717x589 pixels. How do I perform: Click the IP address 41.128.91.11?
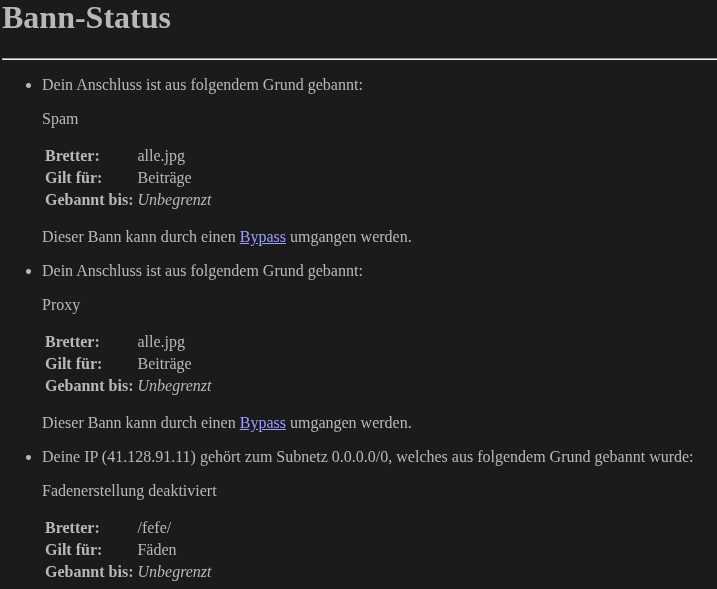tap(149, 457)
